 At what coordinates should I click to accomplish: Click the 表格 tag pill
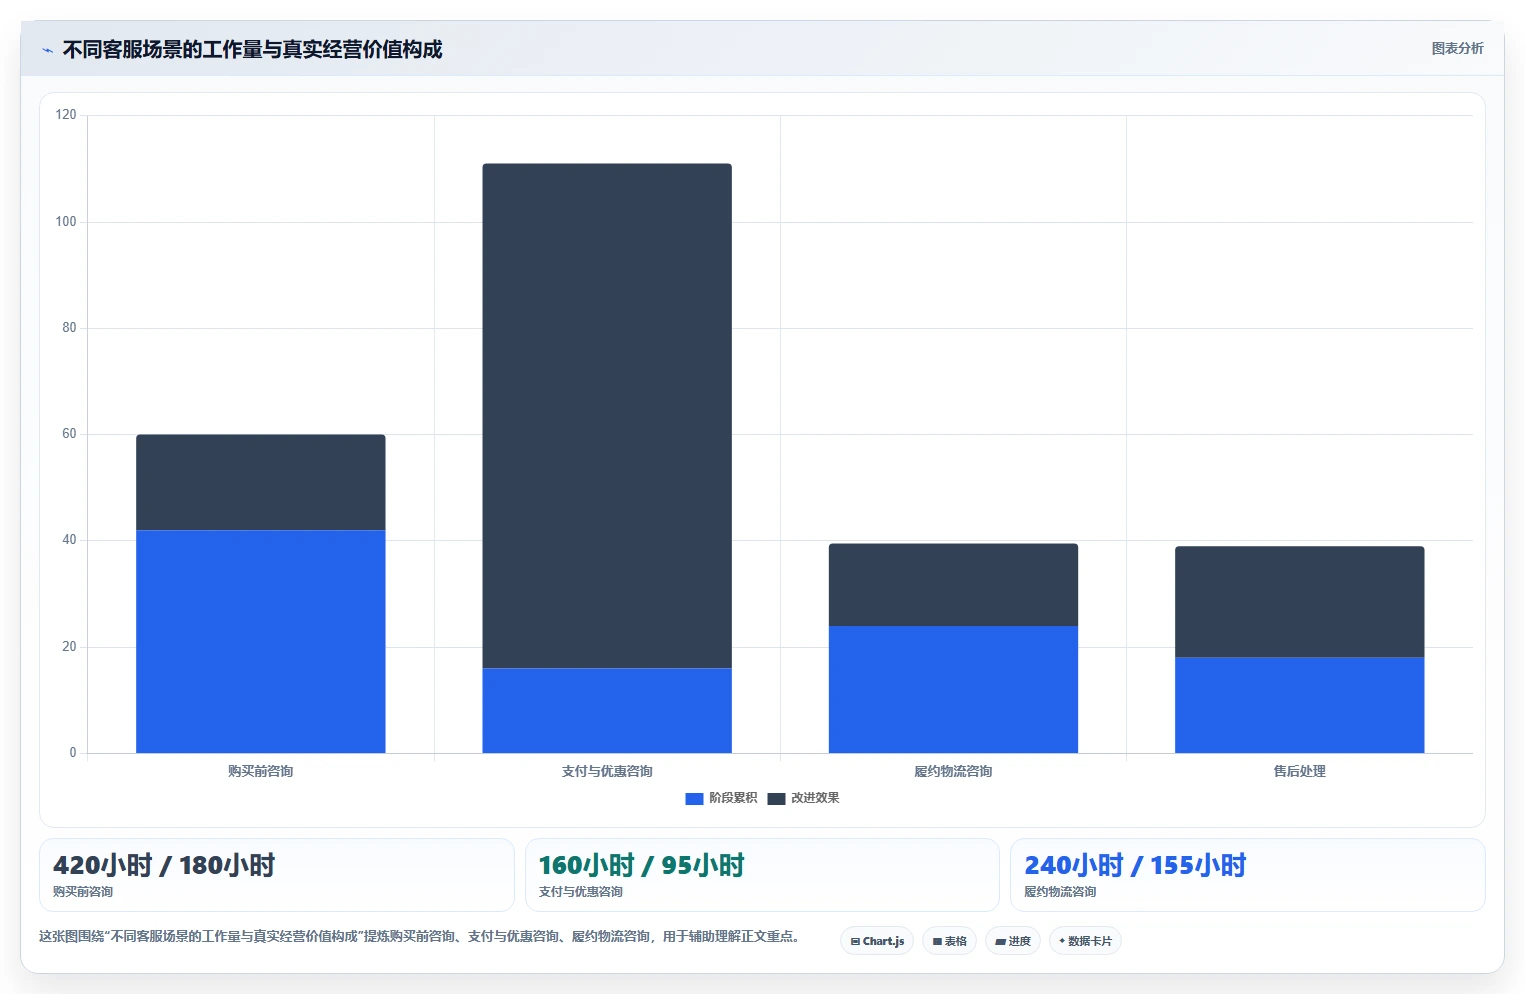949,941
